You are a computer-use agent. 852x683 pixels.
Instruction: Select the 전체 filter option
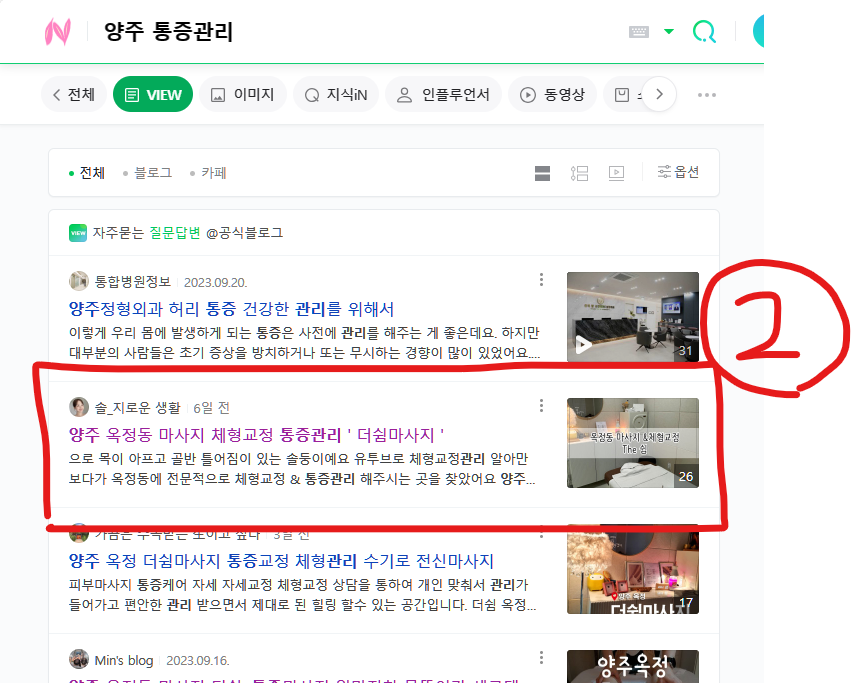click(87, 173)
